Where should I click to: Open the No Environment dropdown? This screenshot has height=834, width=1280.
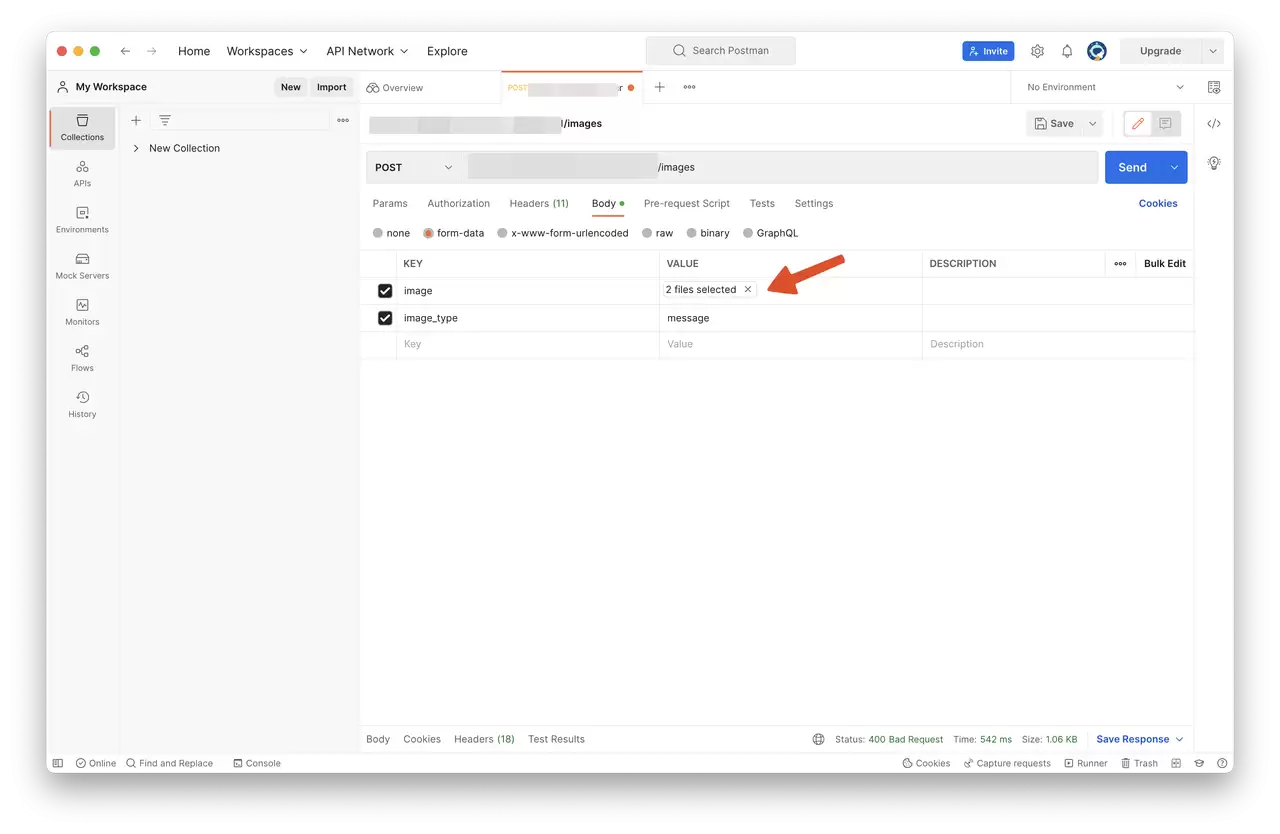1105,87
